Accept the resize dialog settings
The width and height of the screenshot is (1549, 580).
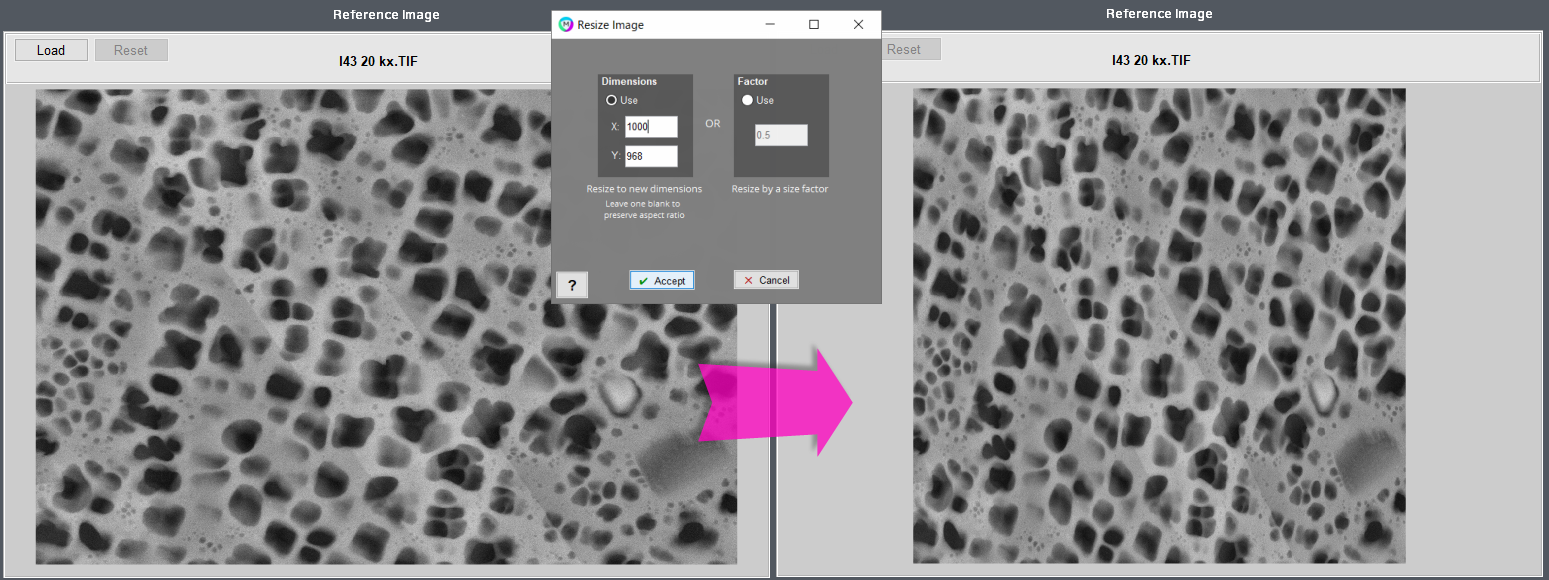coord(662,281)
